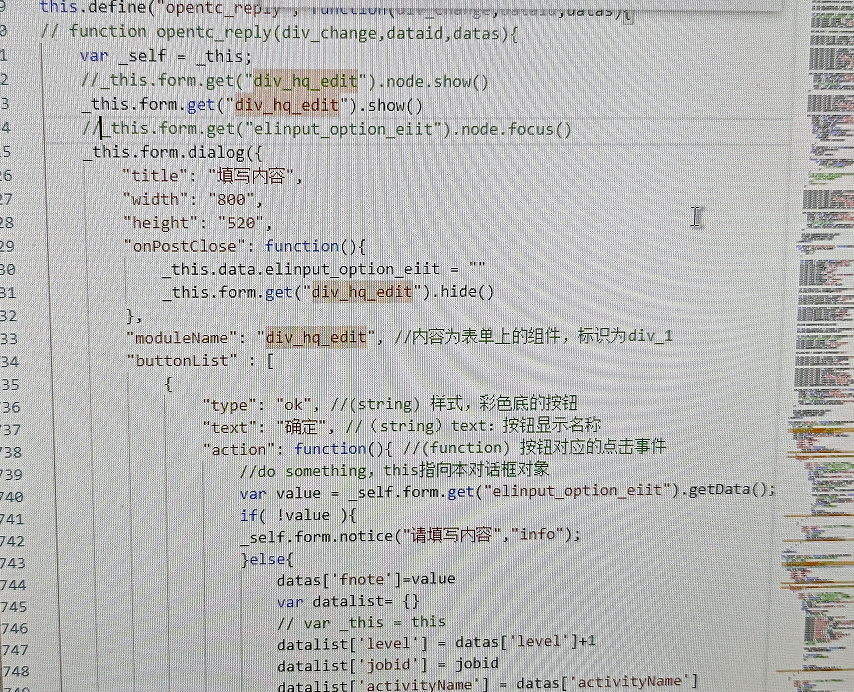
Task: Click line number 748 in the gutter
Action: coord(15,671)
